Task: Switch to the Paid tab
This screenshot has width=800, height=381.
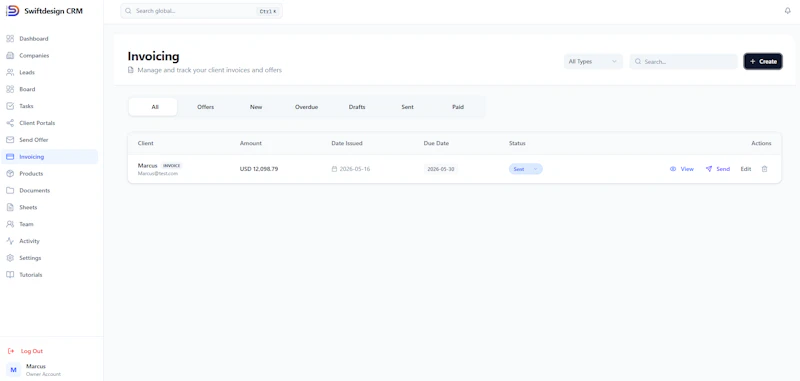Action: (458, 107)
